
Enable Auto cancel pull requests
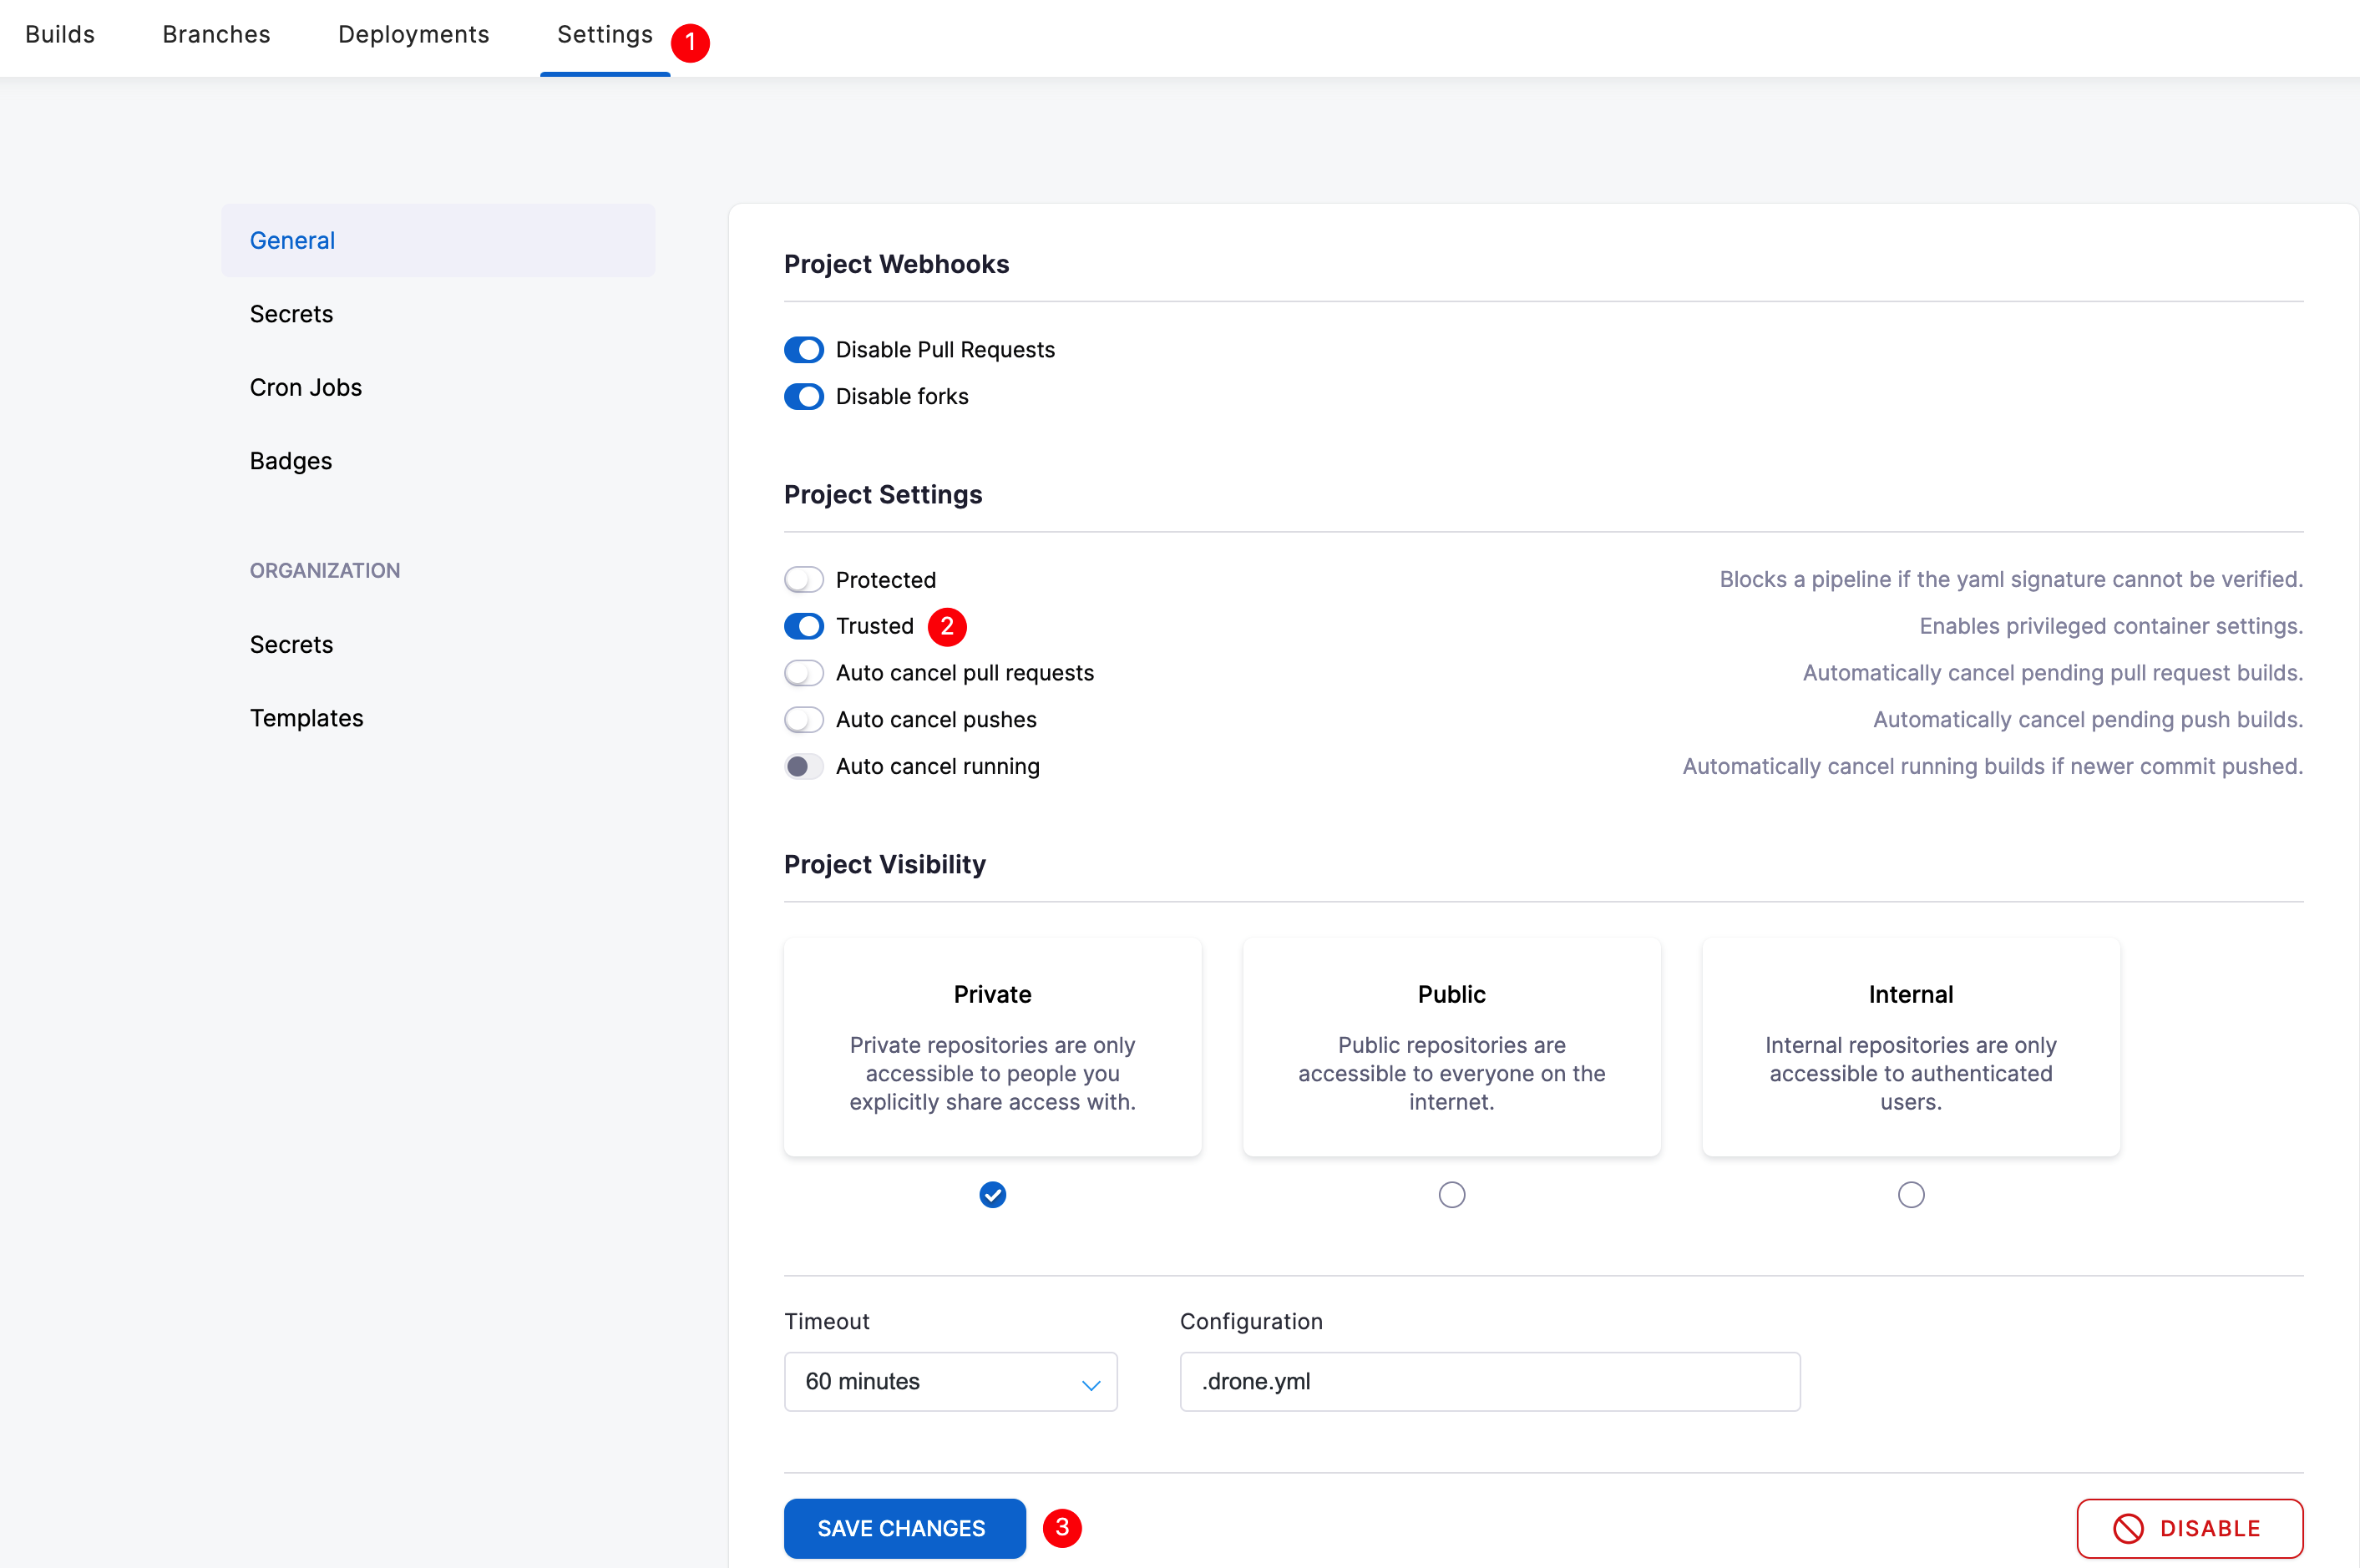(804, 673)
